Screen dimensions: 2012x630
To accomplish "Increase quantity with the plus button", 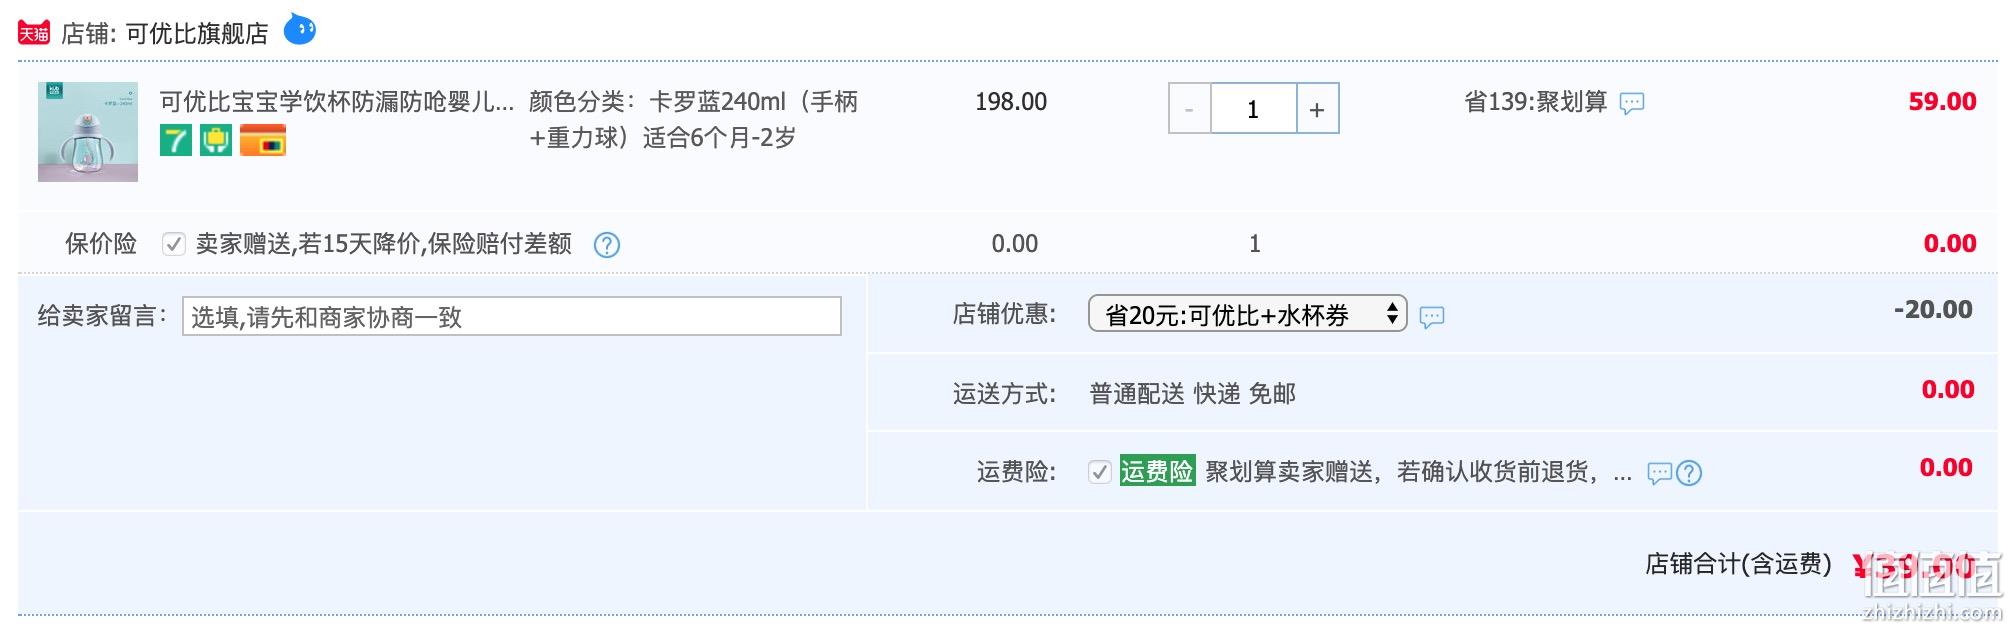I will (x=1317, y=108).
